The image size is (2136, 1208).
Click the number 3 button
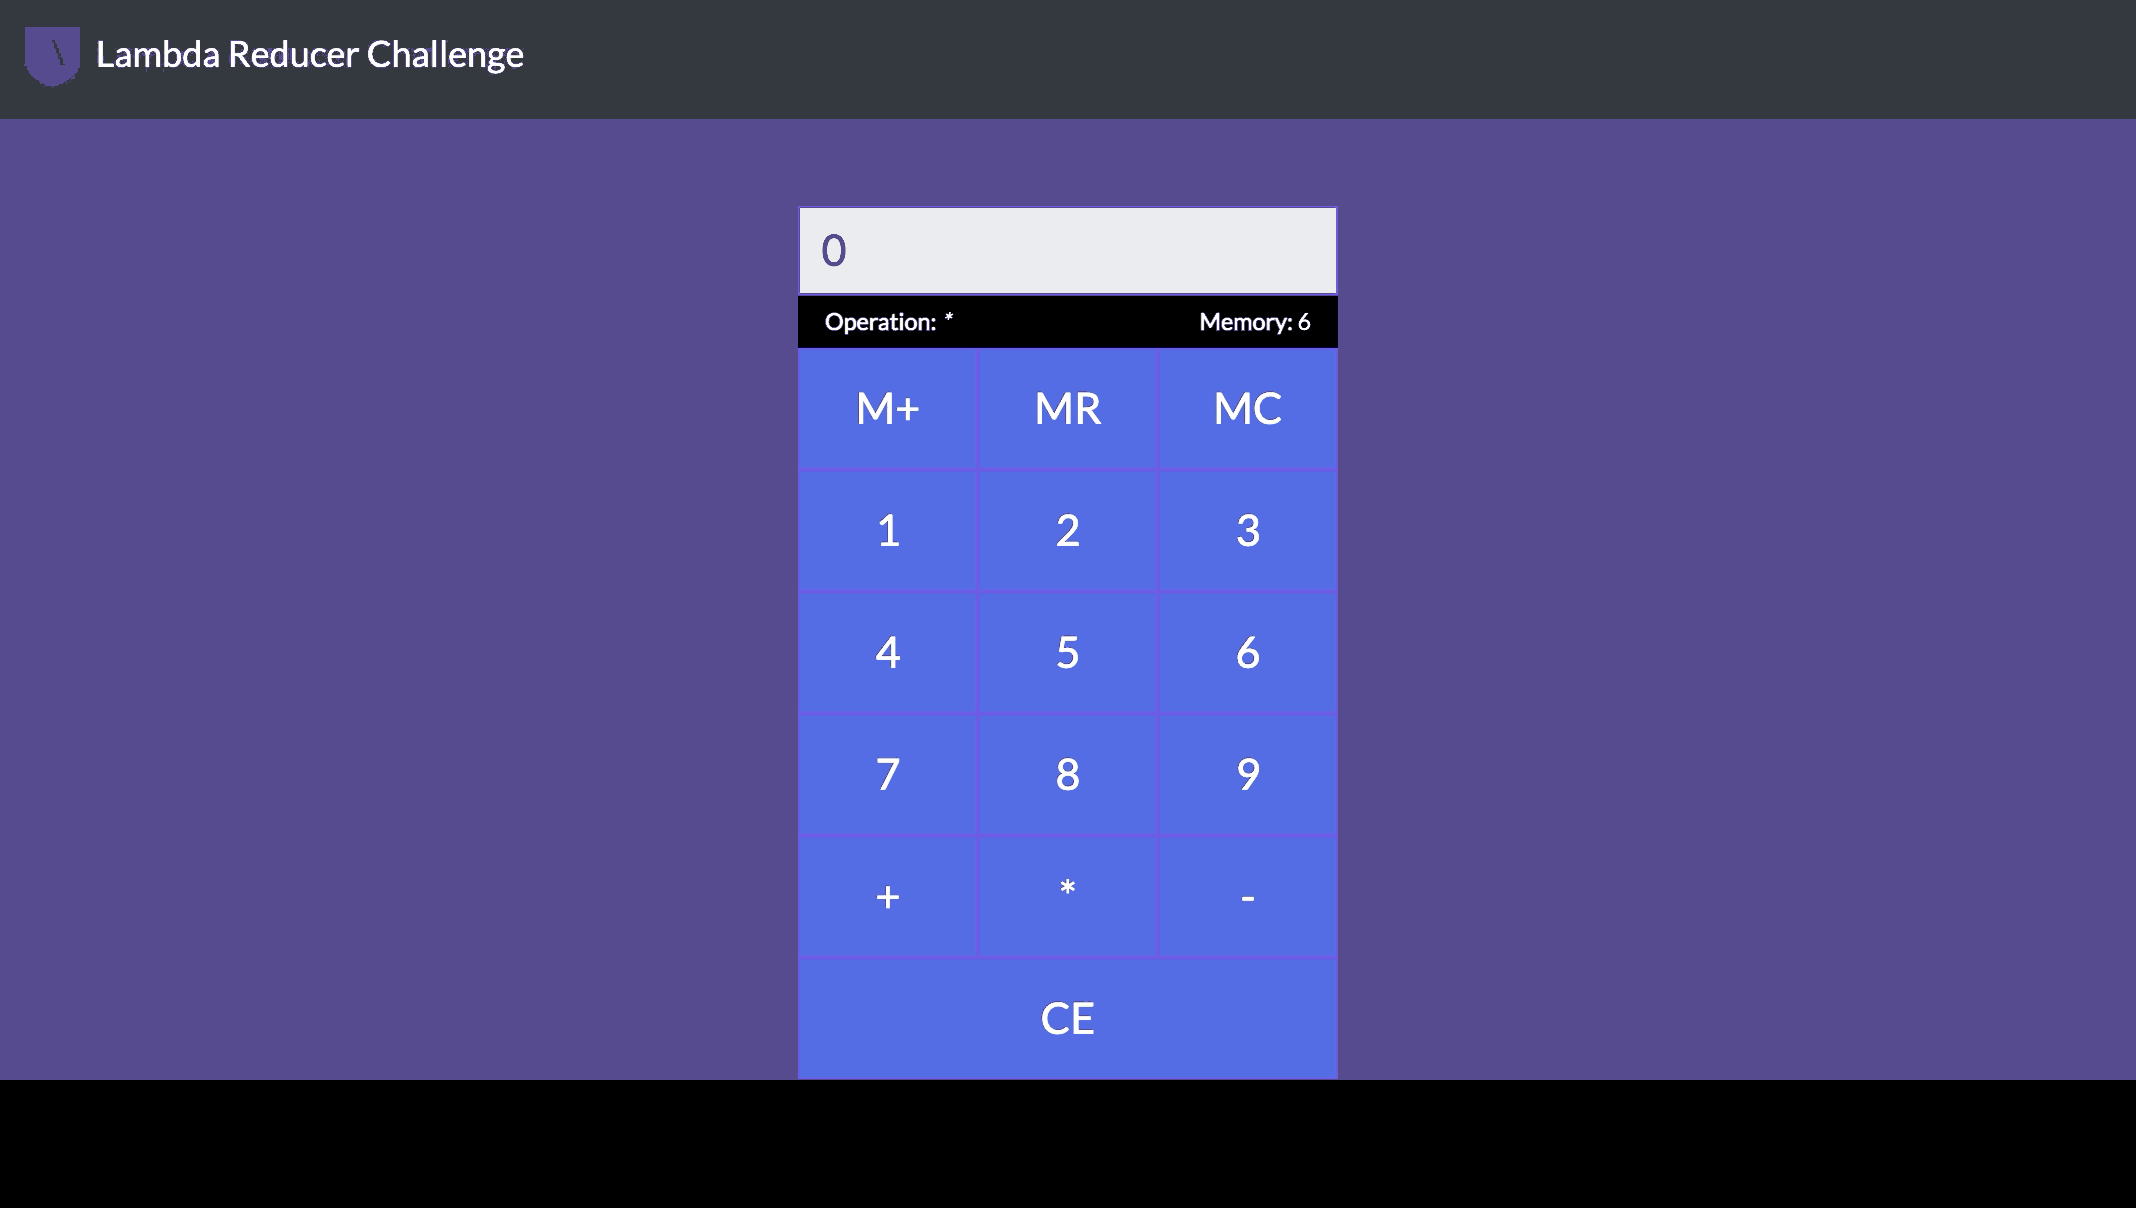click(x=1246, y=528)
